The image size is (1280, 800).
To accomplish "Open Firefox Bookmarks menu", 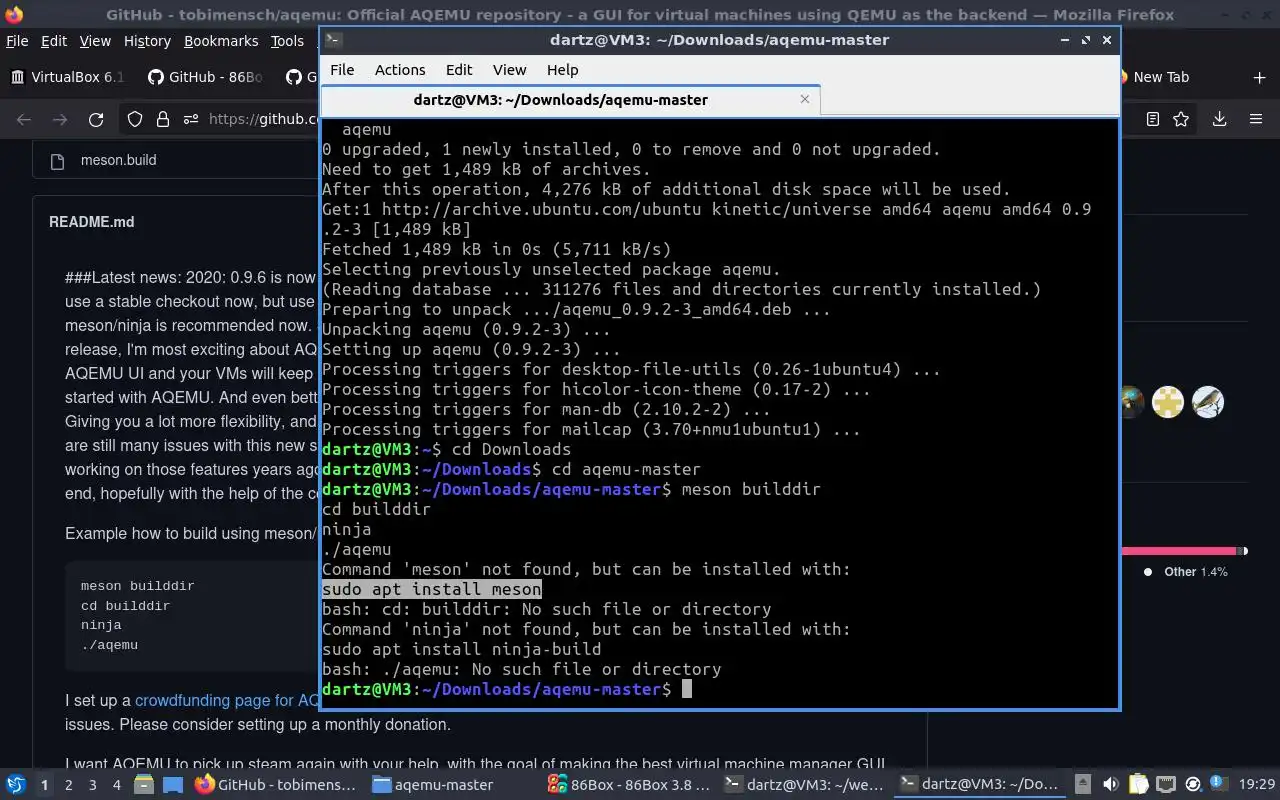I will pyautogui.click(x=221, y=41).
